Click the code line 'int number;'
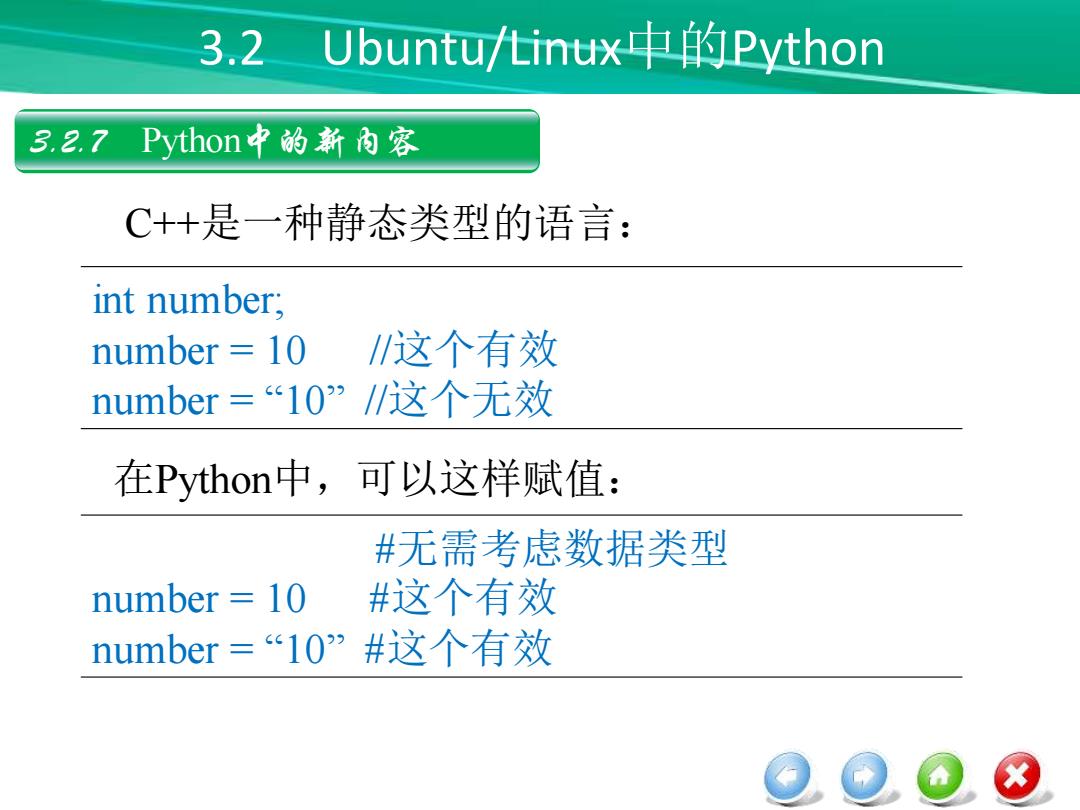 [188, 300]
